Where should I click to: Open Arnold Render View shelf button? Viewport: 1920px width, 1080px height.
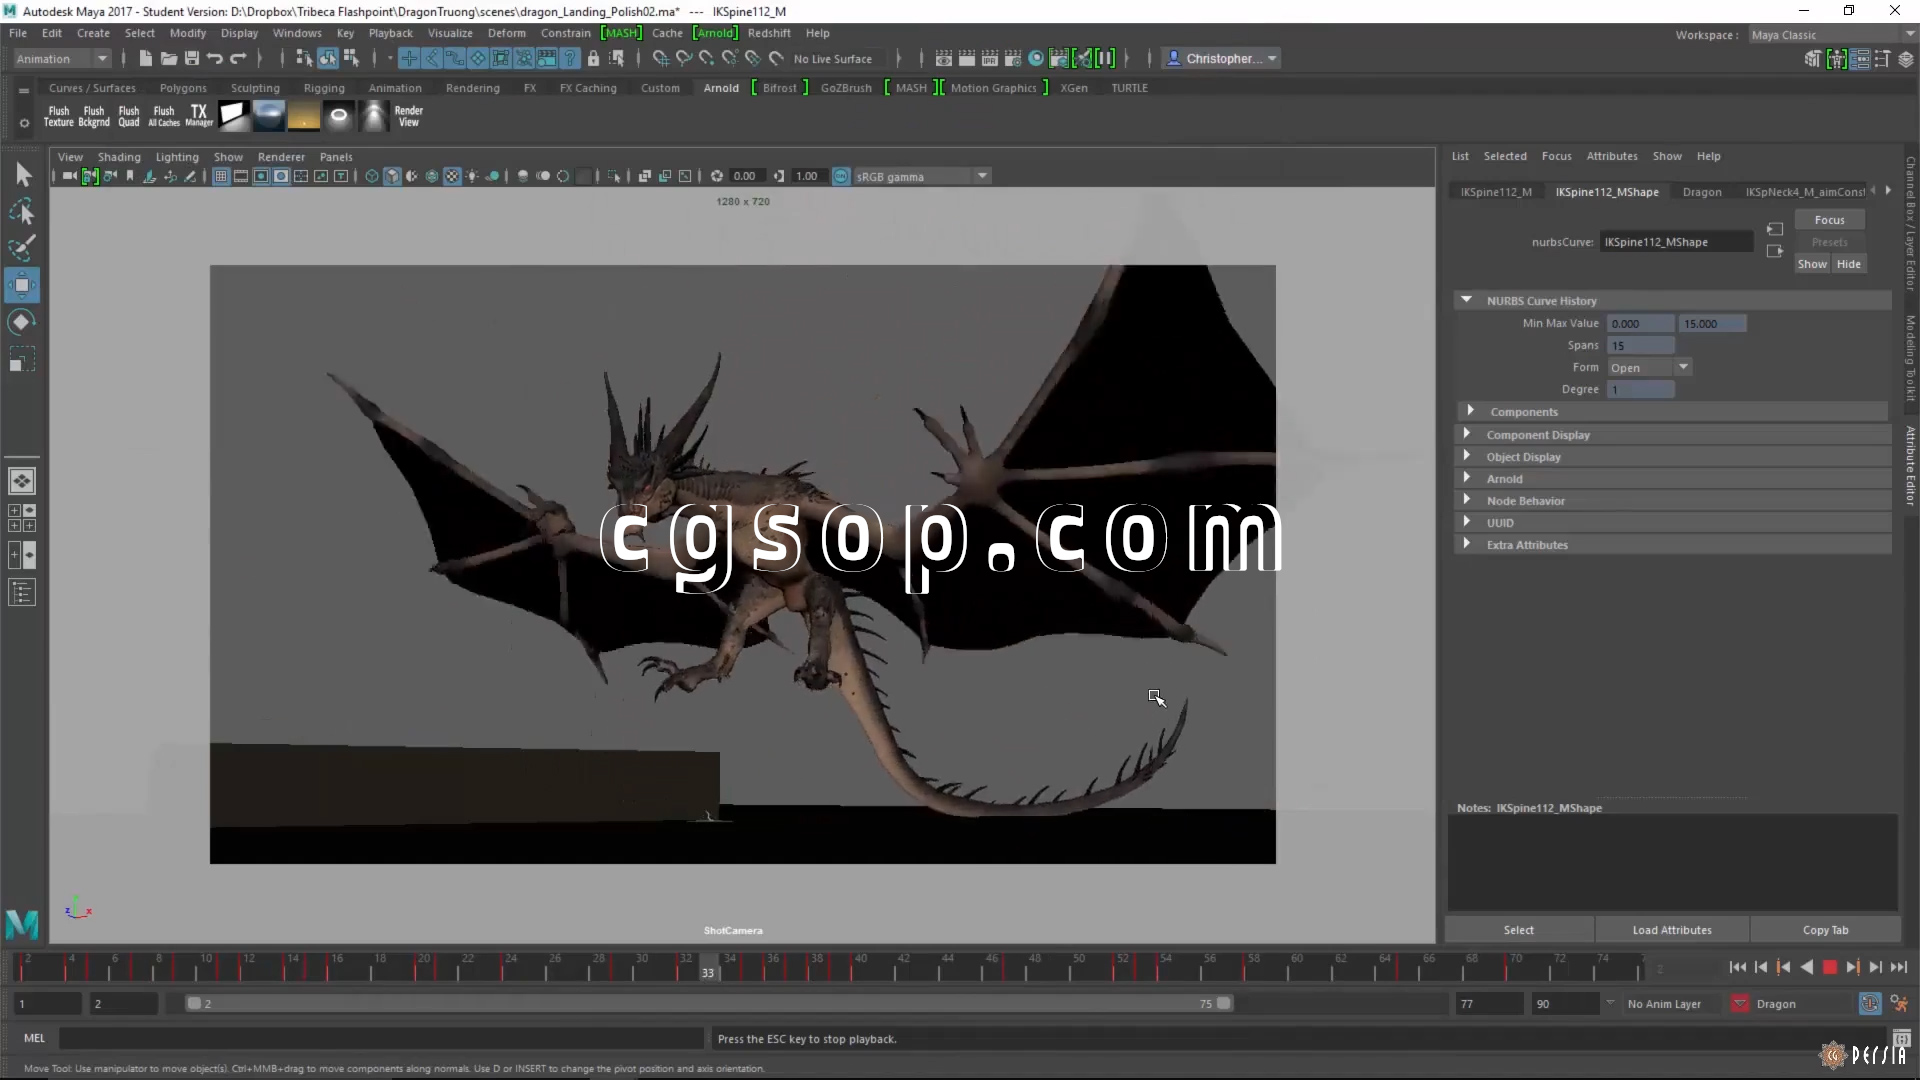[x=408, y=116]
